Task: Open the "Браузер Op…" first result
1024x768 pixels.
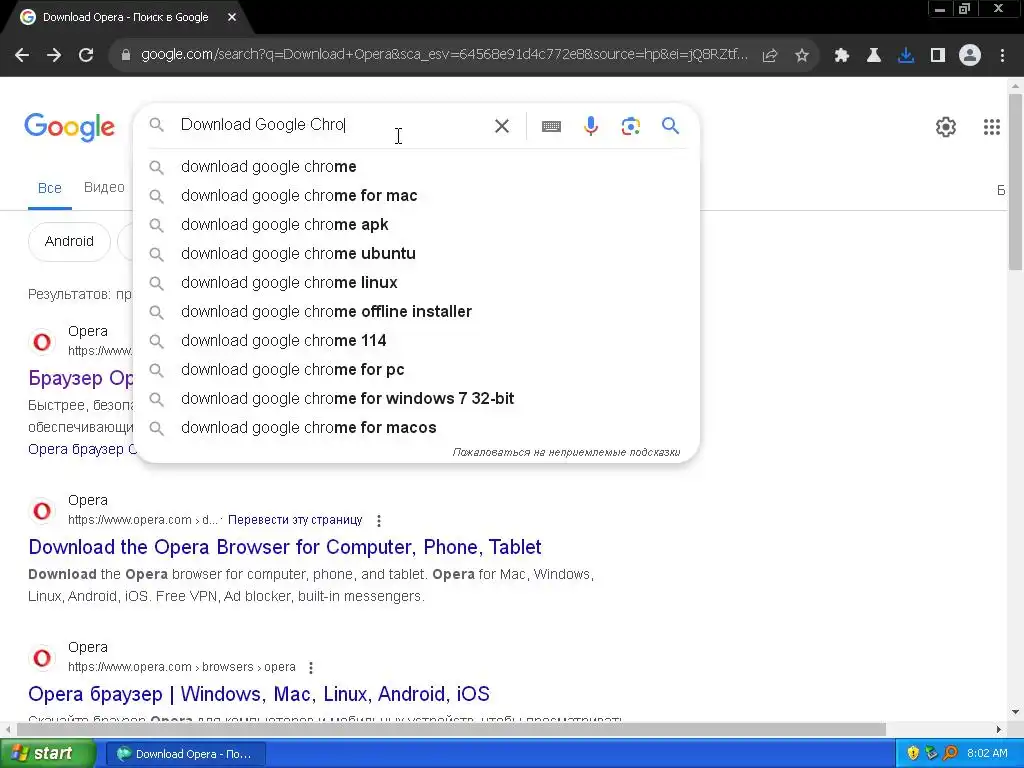Action: tap(80, 378)
